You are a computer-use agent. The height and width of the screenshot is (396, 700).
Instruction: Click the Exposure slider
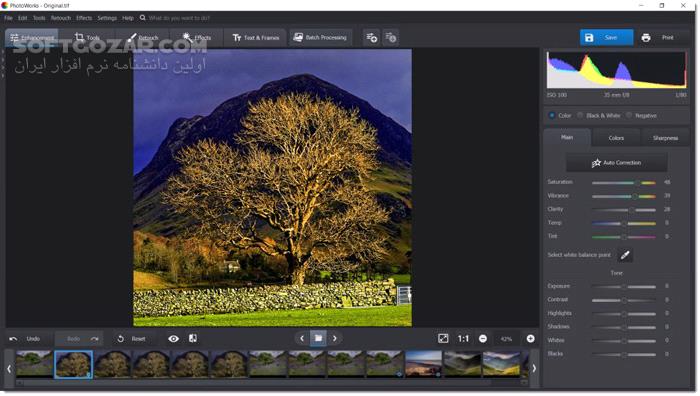624,286
